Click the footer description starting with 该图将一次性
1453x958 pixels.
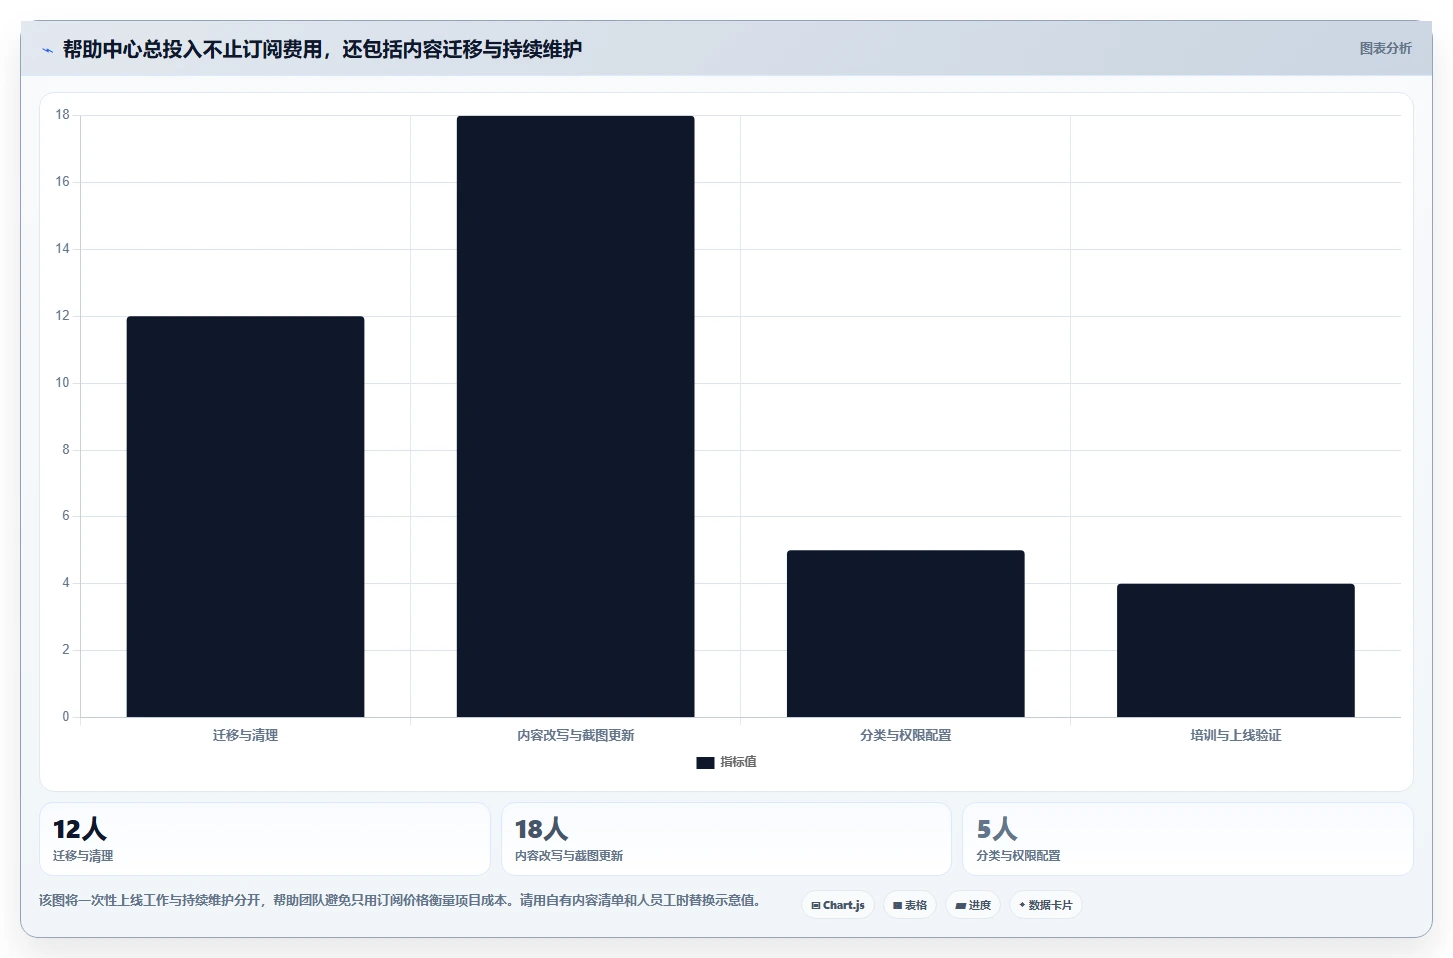tap(403, 900)
